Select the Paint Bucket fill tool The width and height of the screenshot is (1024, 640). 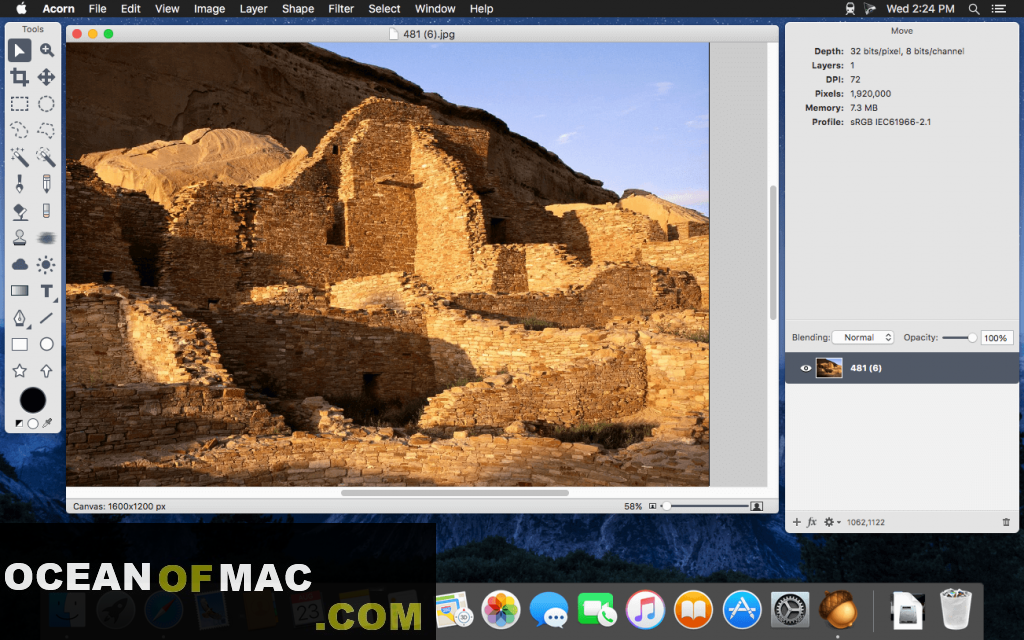tap(20, 211)
